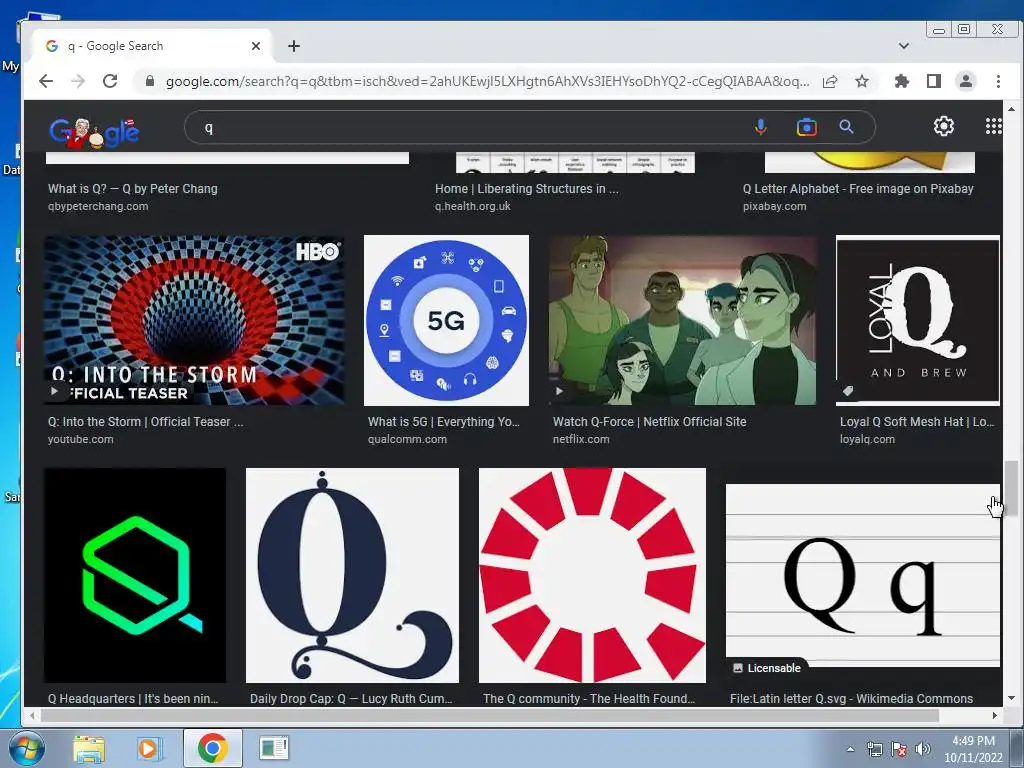Share this page using the share icon
The width and height of the screenshot is (1024, 768).
(830, 82)
